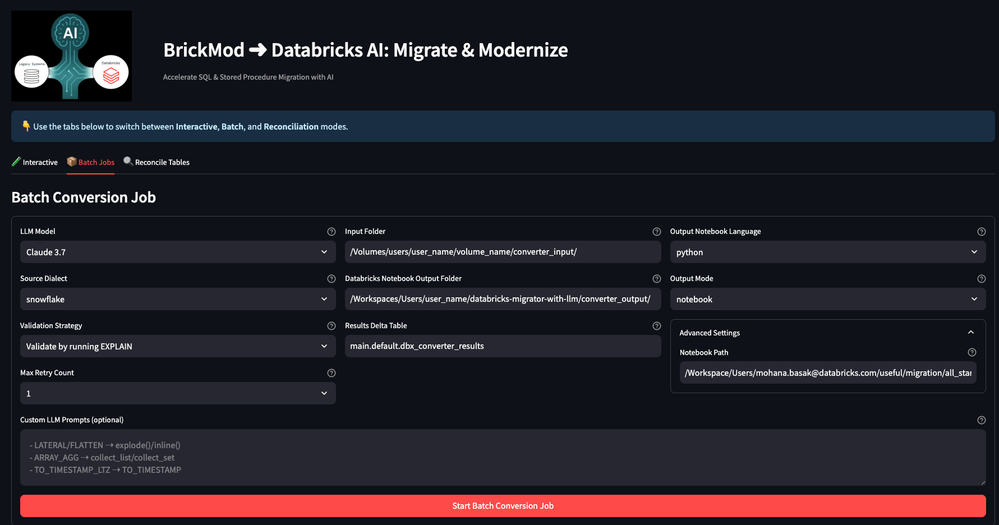Click the Start Batch Conversion Job button

click(502, 506)
